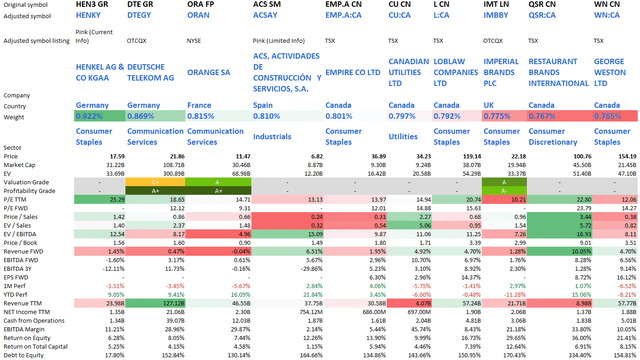Open the ORAN adjusted symbol link
This screenshot has width=640, height=360.
coord(198,16)
